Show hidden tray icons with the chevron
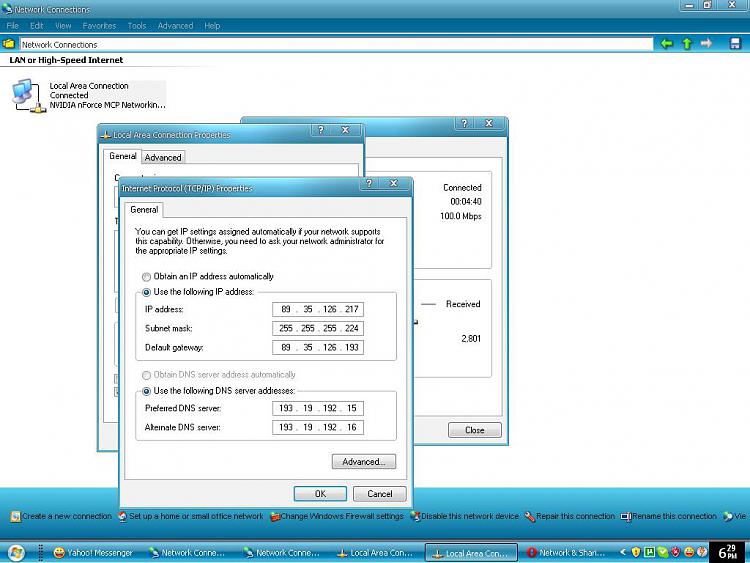The image size is (750, 563). point(623,552)
